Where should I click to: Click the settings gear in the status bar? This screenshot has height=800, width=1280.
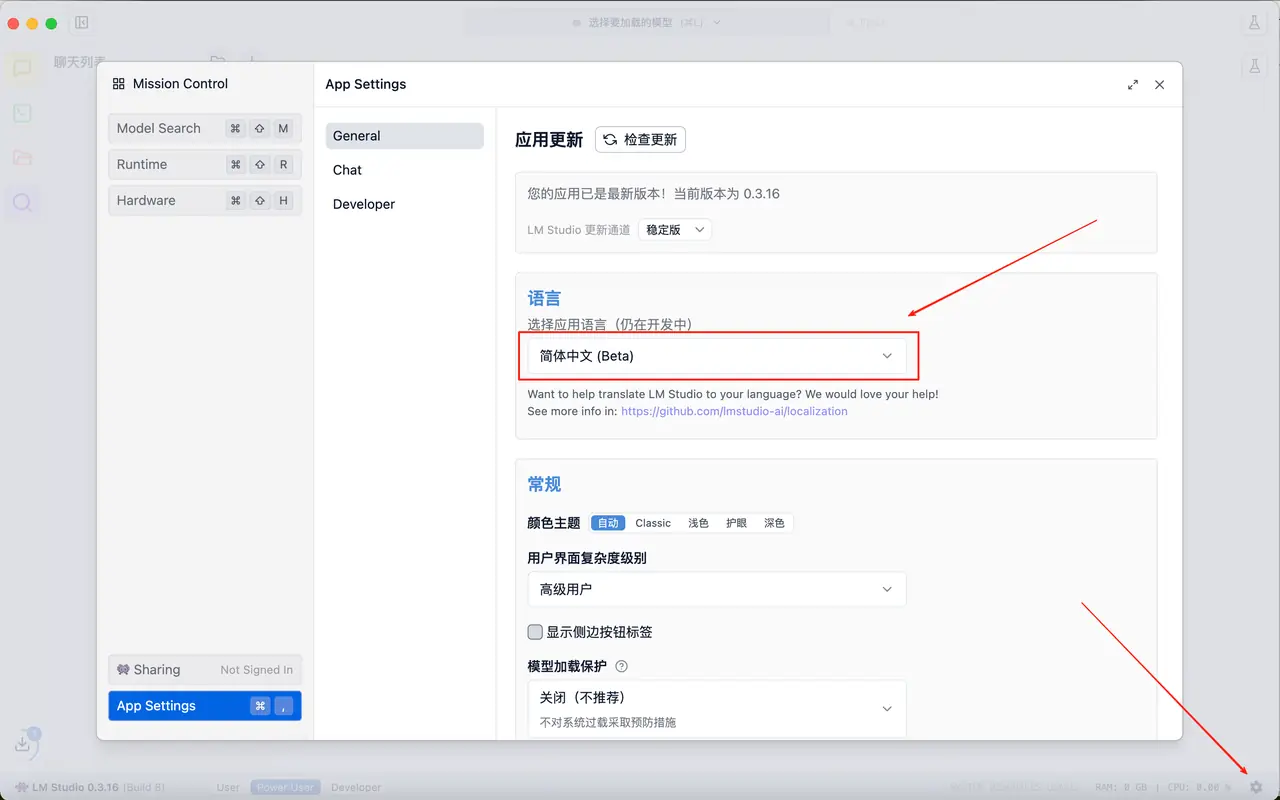(x=1256, y=788)
